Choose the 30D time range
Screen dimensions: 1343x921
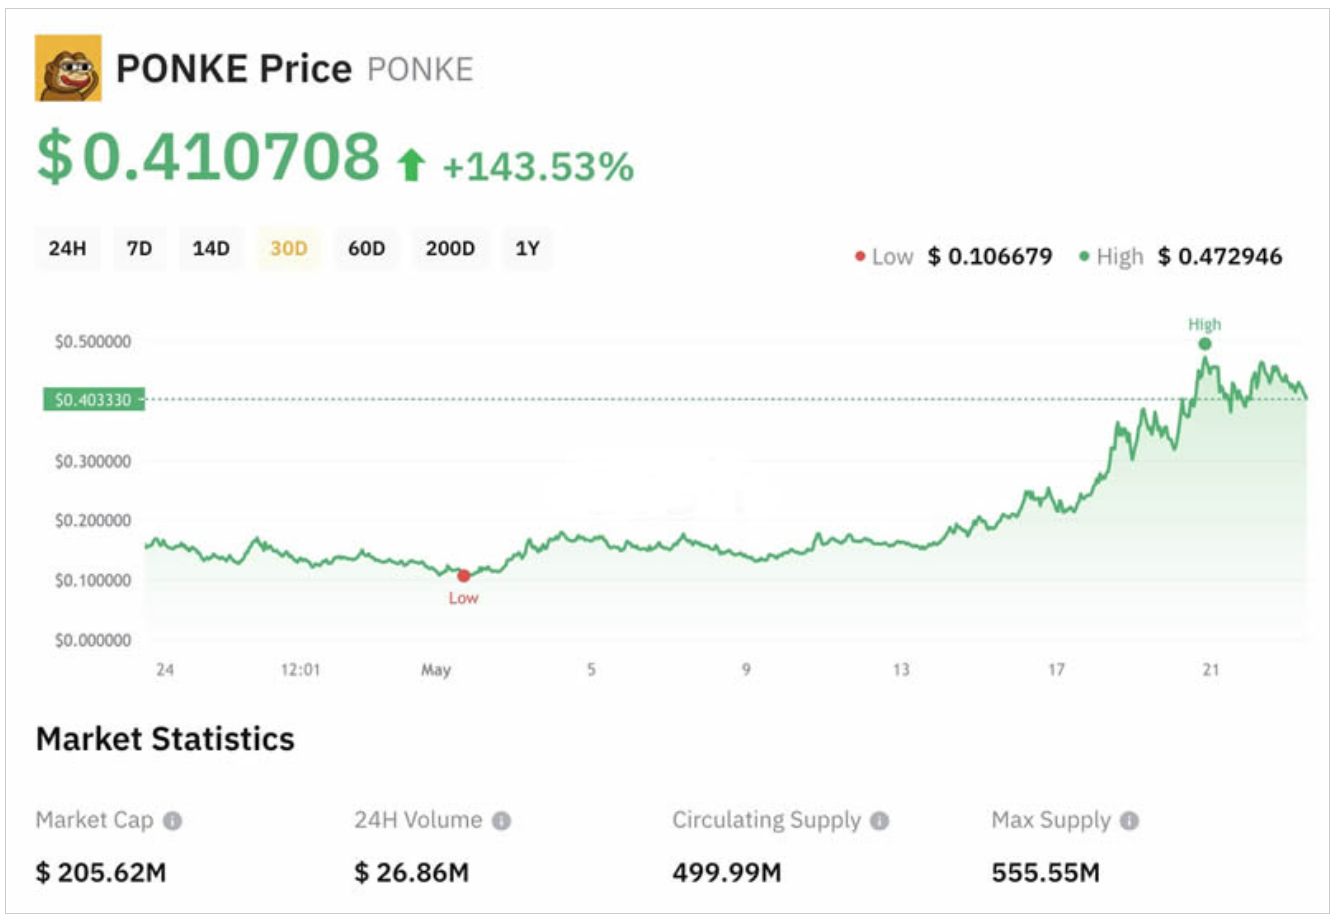tap(289, 248)
